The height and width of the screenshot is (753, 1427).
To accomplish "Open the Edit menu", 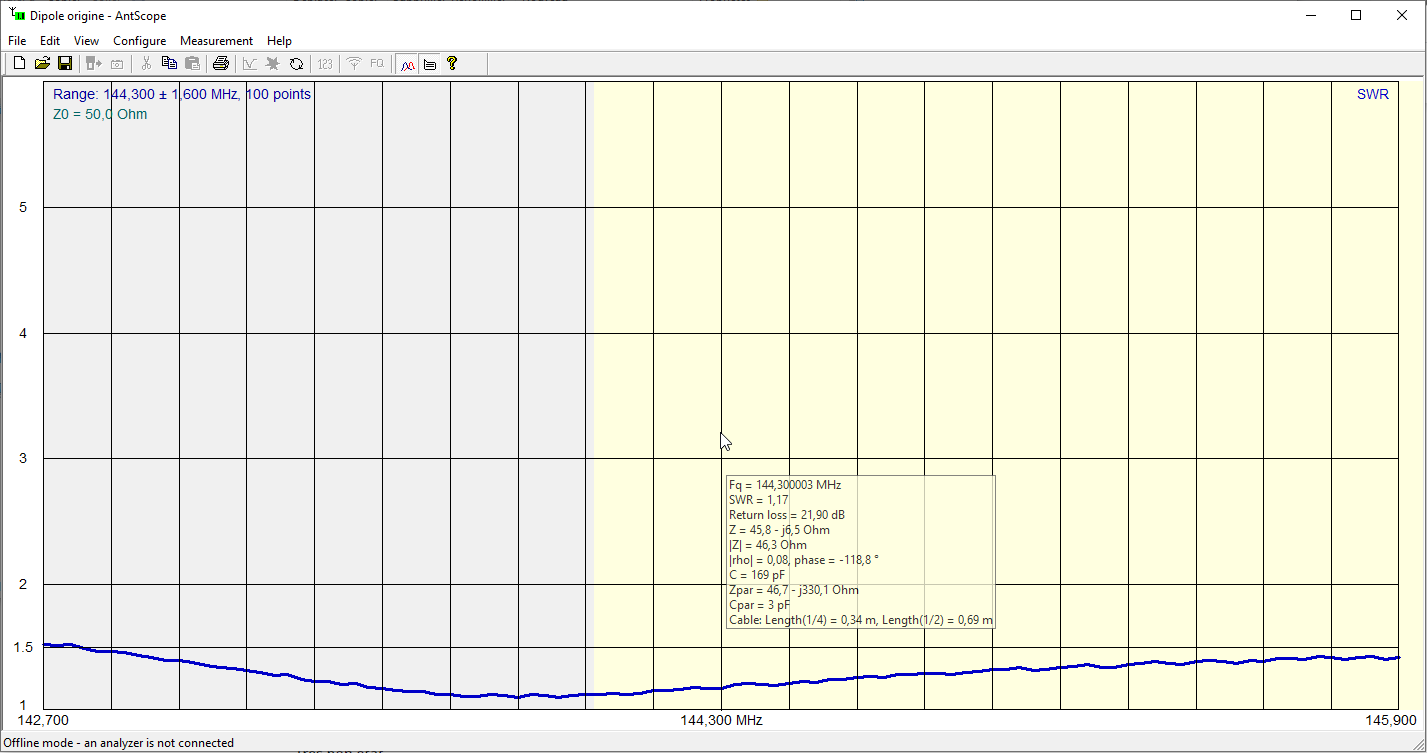I will (x=50, y=41).
